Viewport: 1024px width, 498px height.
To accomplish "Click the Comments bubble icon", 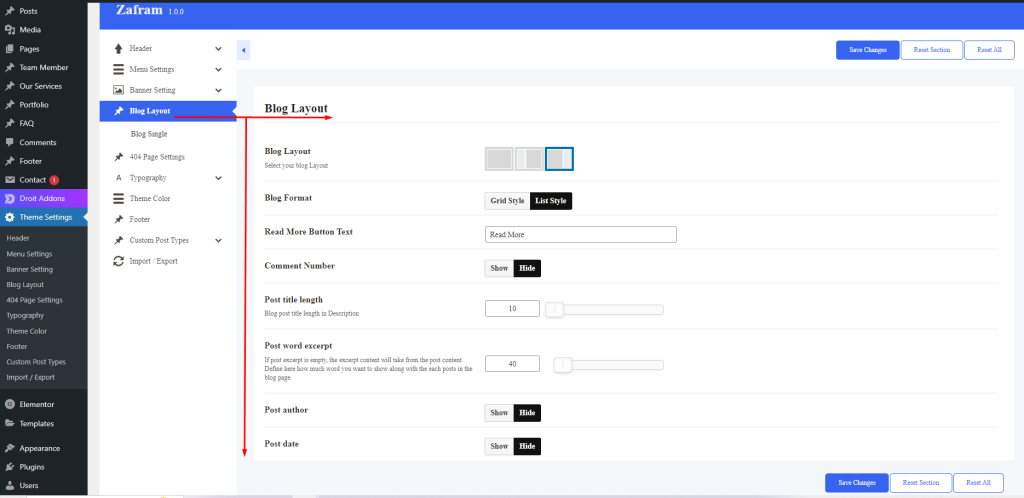I will coord(10,142).
